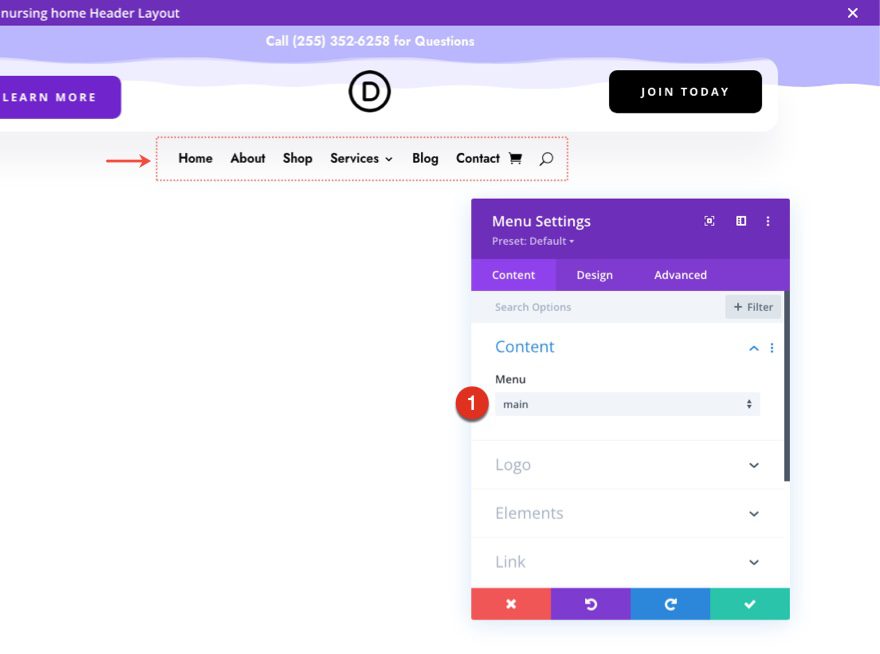Discard changes with the red X icon
This screenshot has height=654, width=880.
coord(510,604)
